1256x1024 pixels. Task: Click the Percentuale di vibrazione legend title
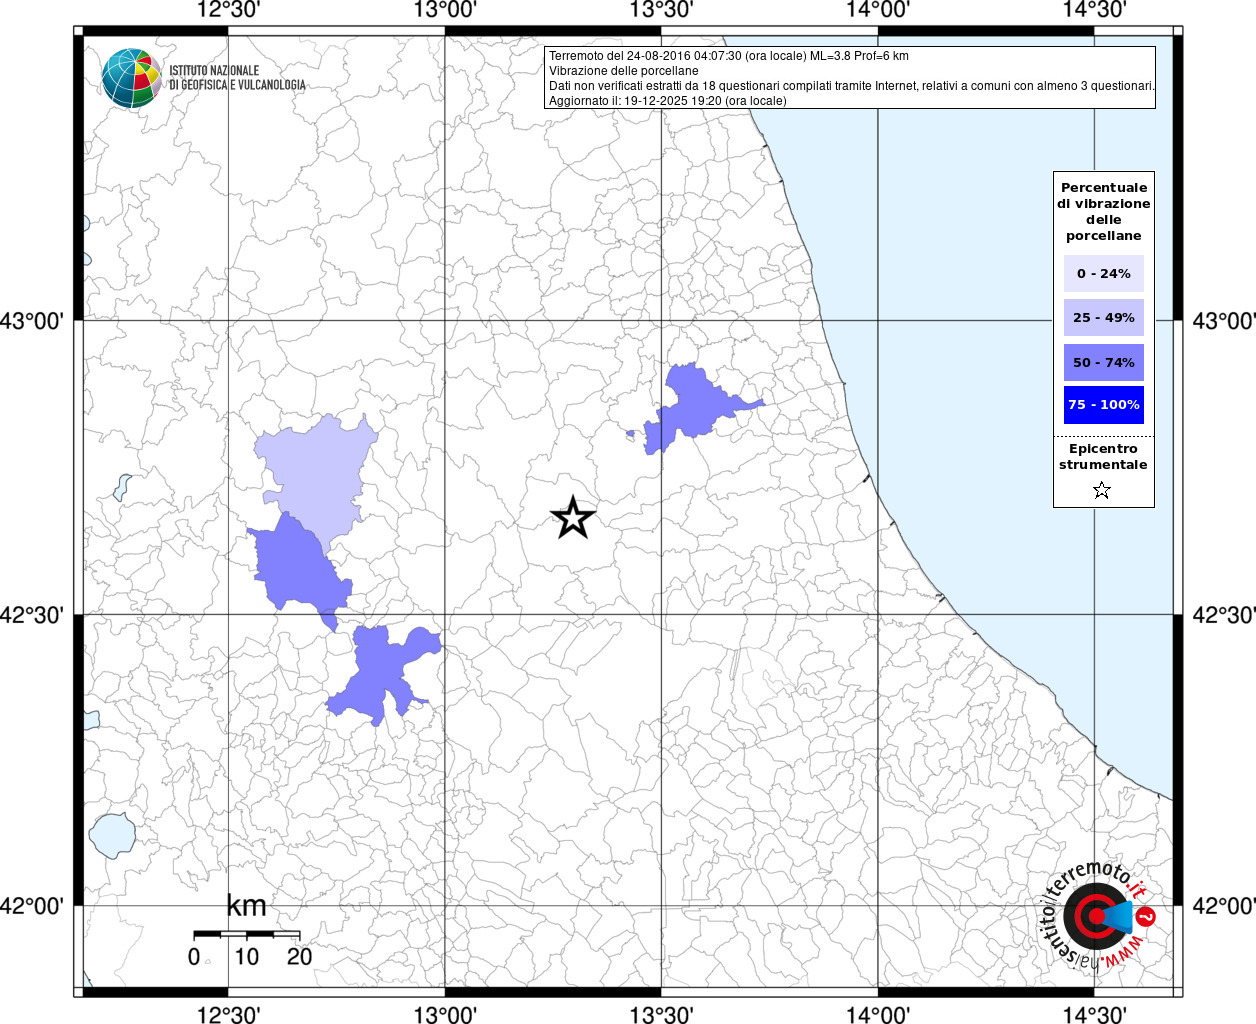(x=1103, y=212)
